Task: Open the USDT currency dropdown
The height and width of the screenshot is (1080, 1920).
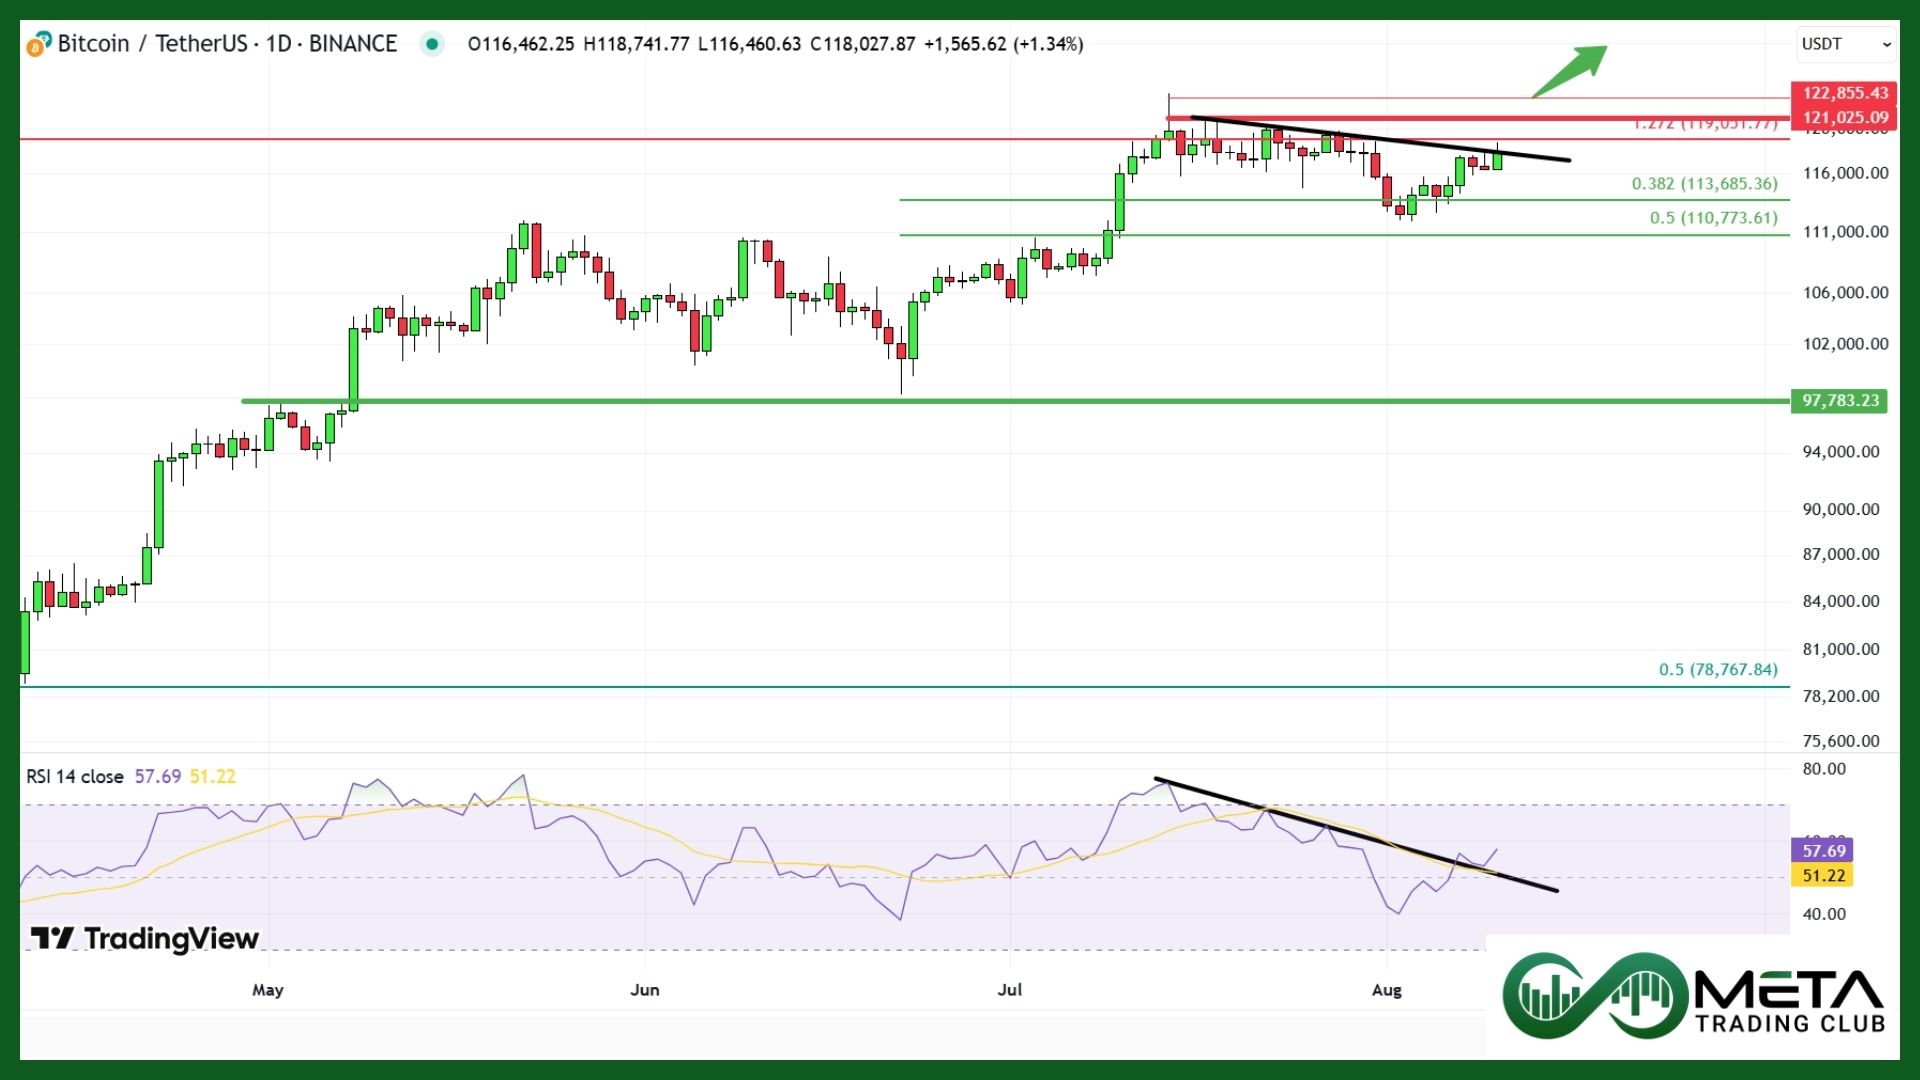Action: click(x=1846, y=44)
